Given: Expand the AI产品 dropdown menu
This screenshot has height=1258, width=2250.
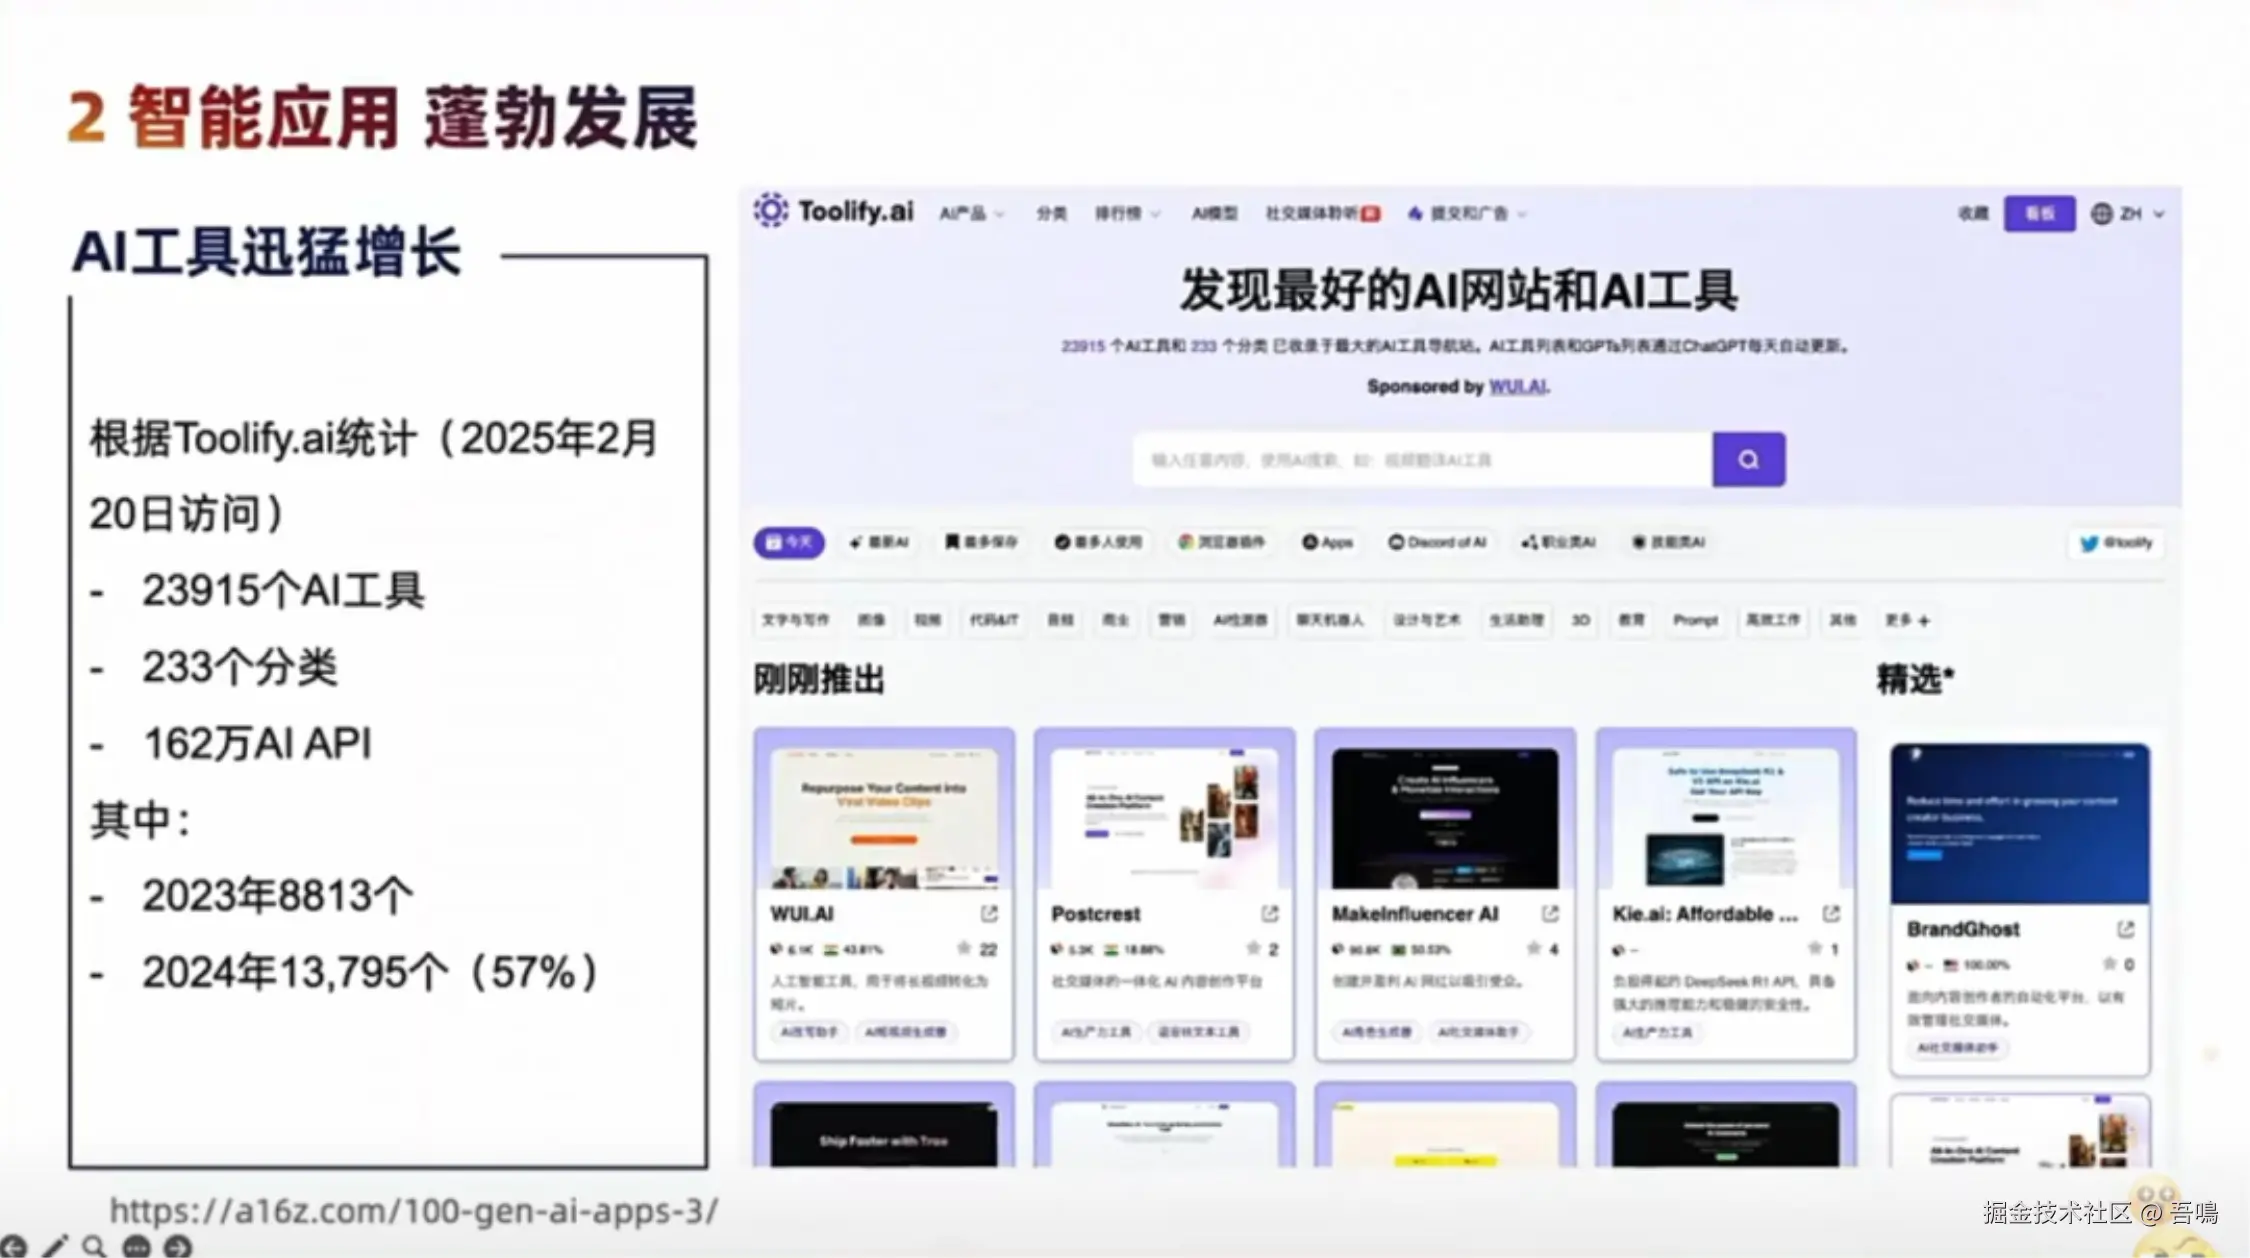Looking at the screenshot, I should click(x=971, y=214).
